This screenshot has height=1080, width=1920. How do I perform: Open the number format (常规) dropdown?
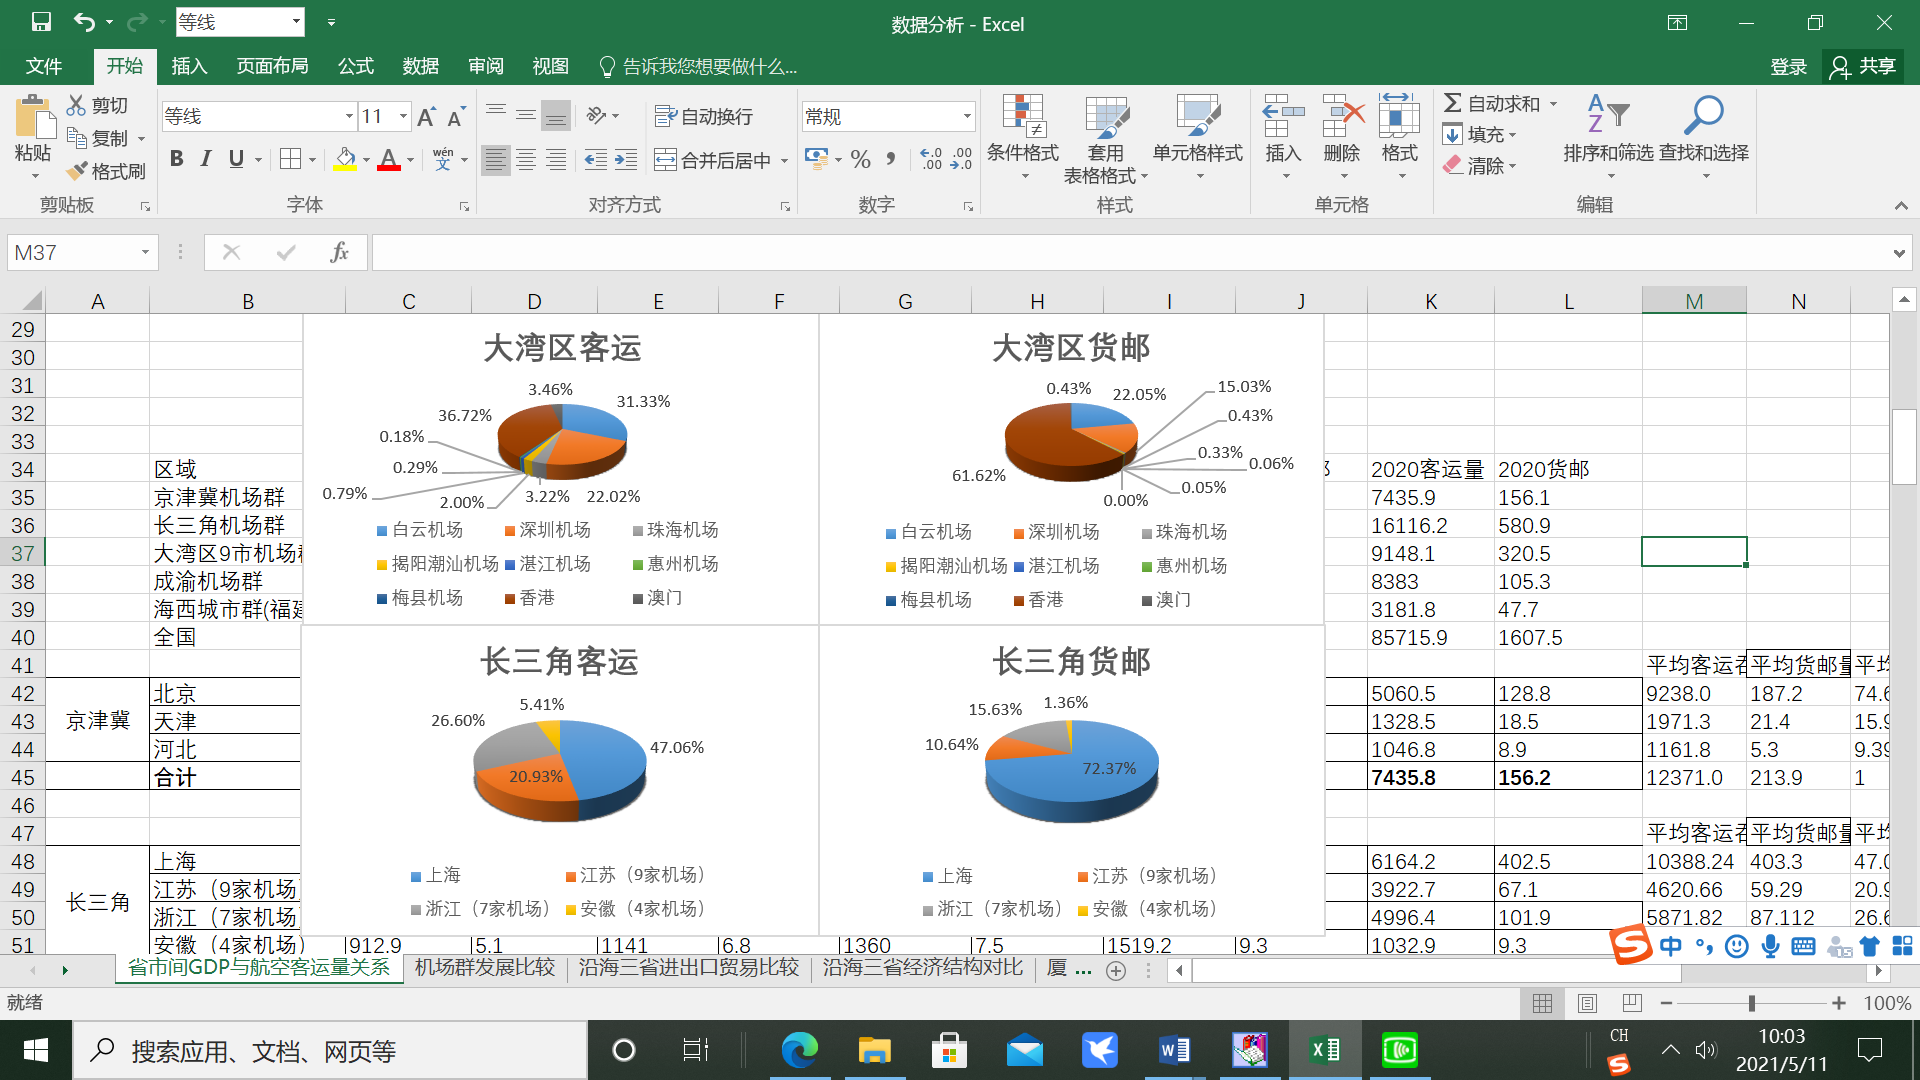pos(967,117)
